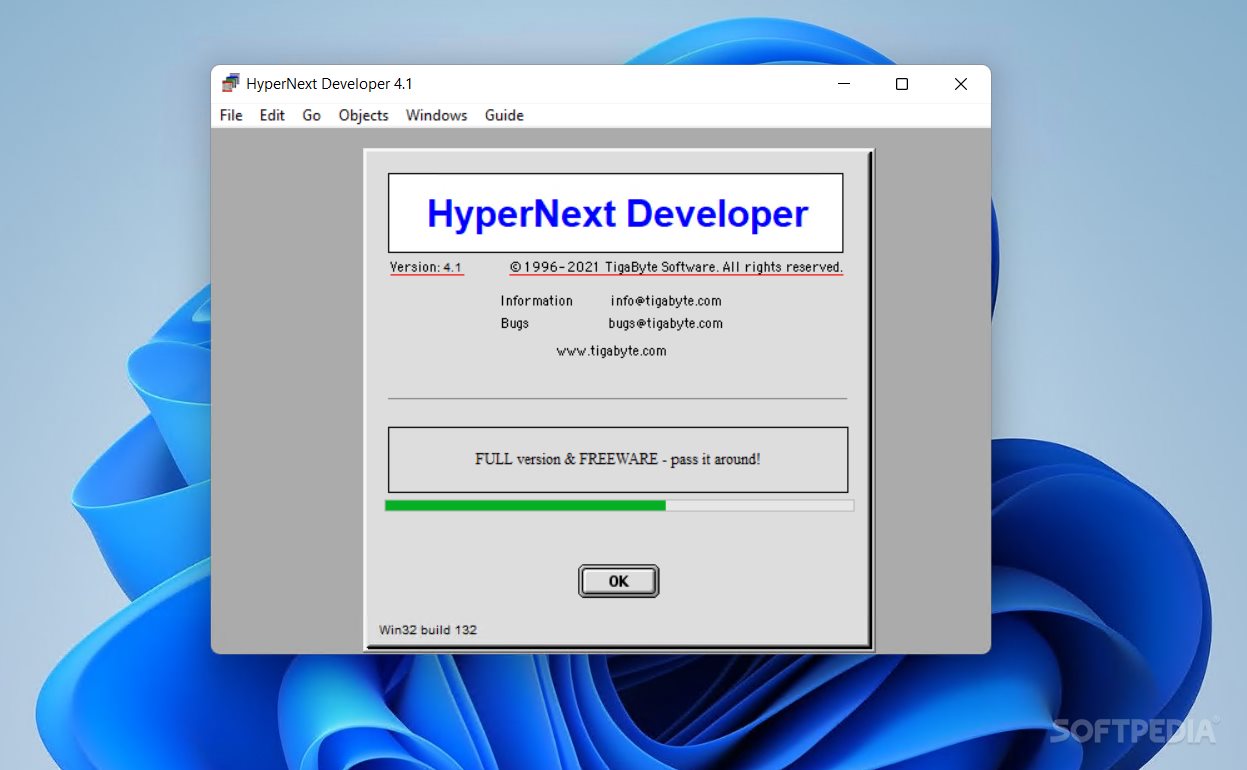The width and height of the screenshot is (1247, 770).
Task: Open the File menu
Action: 231,115
